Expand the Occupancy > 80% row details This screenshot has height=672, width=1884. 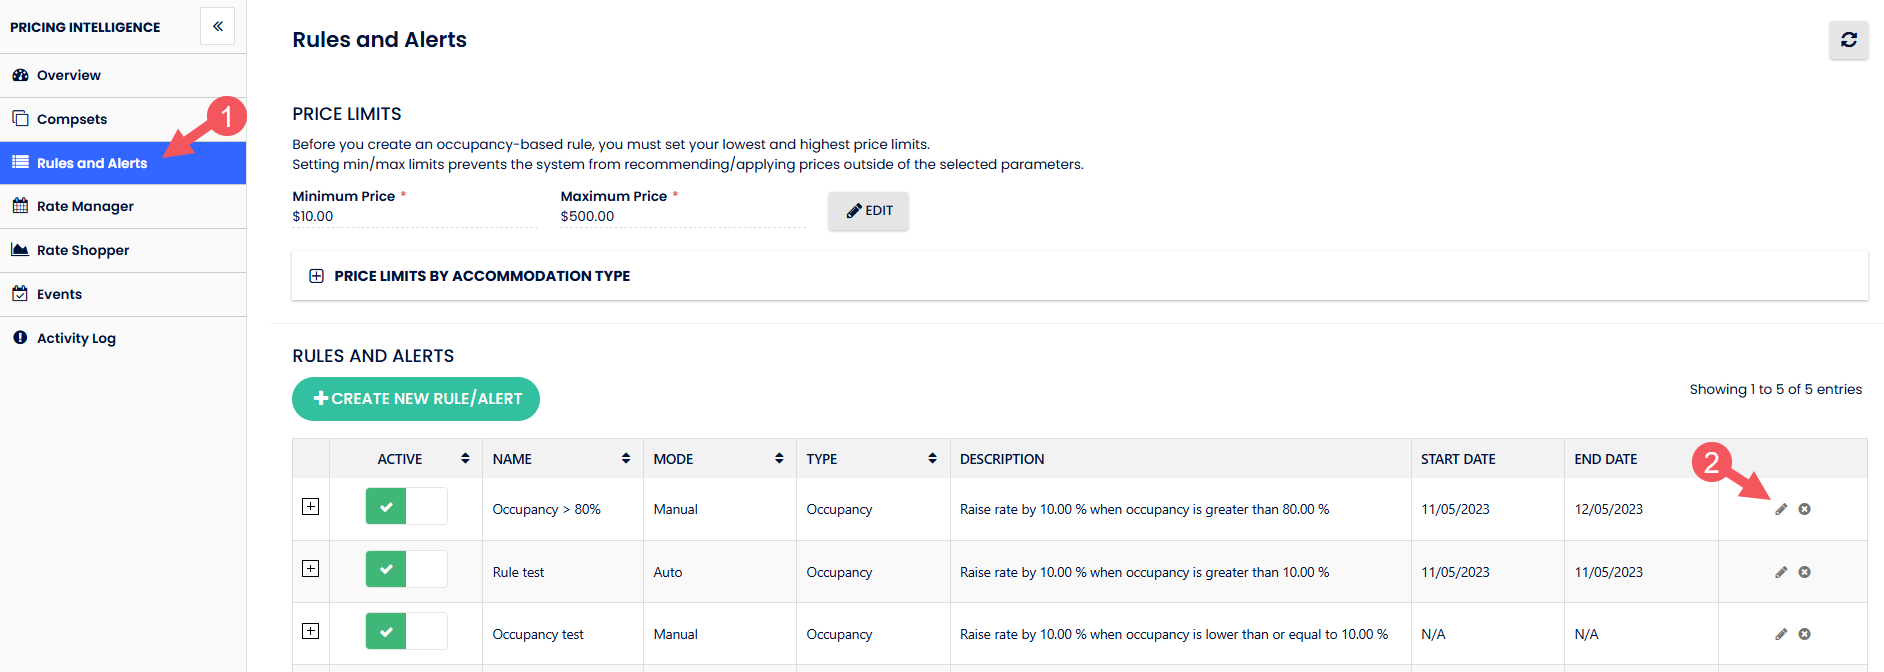coord(311,507)
